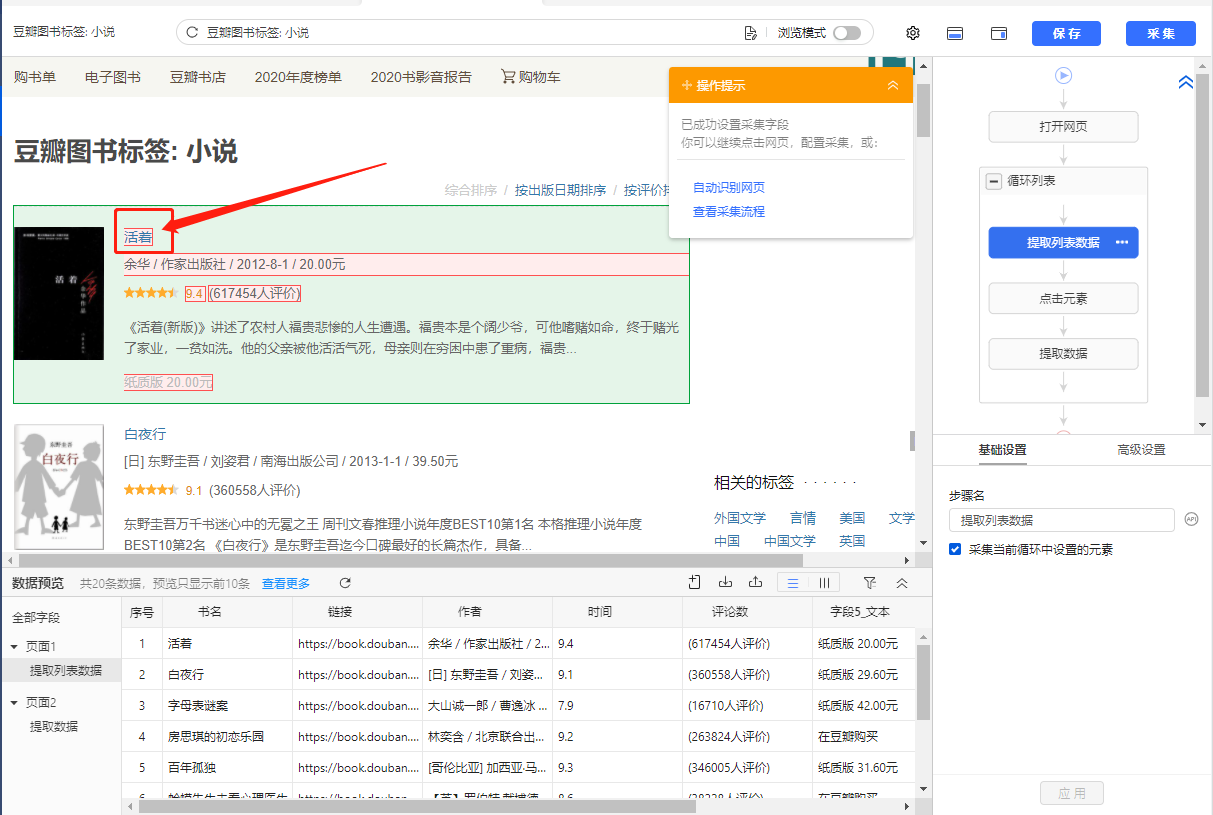Screen dimensions: 1213x815
Task: Open the 购书单 menu item
Action: coord(35,77)
